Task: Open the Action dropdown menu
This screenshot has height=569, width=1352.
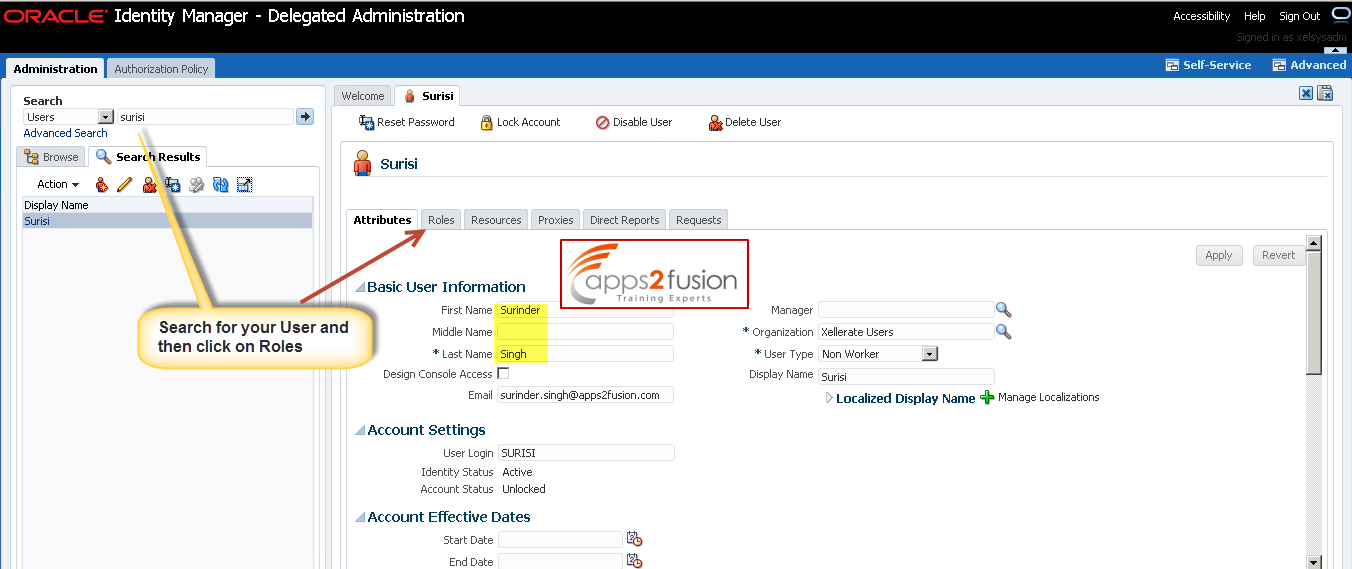Action: pos(58,184)
